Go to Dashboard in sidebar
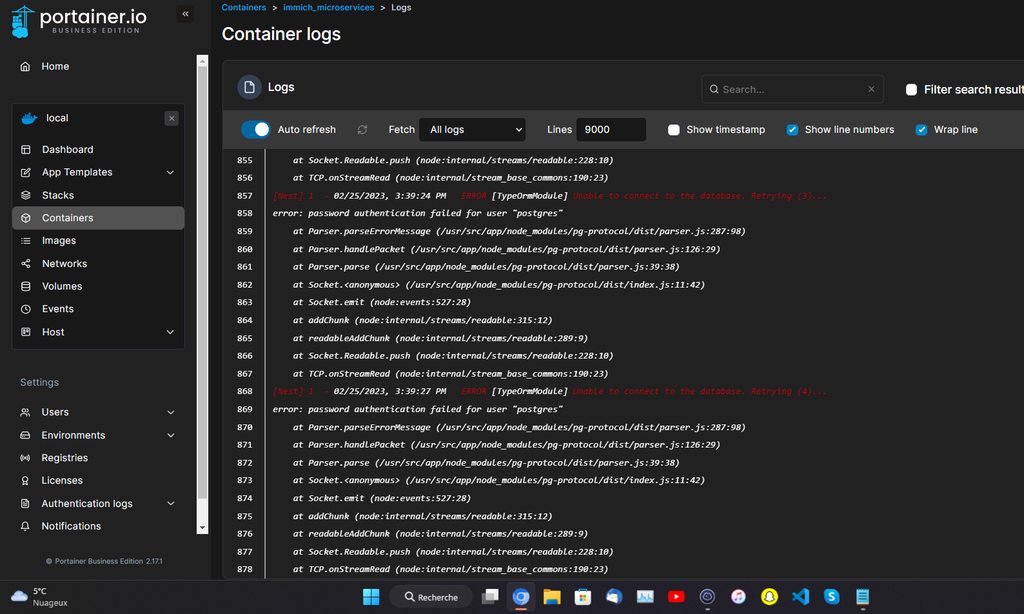Viewport: 1024px width, 614px height. click(67, 150)
